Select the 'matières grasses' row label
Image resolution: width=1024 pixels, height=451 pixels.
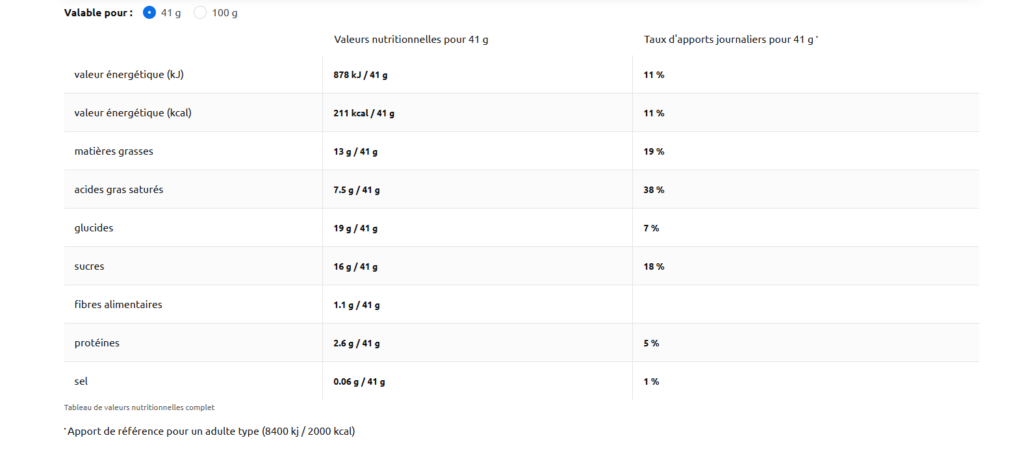(114, 151)
